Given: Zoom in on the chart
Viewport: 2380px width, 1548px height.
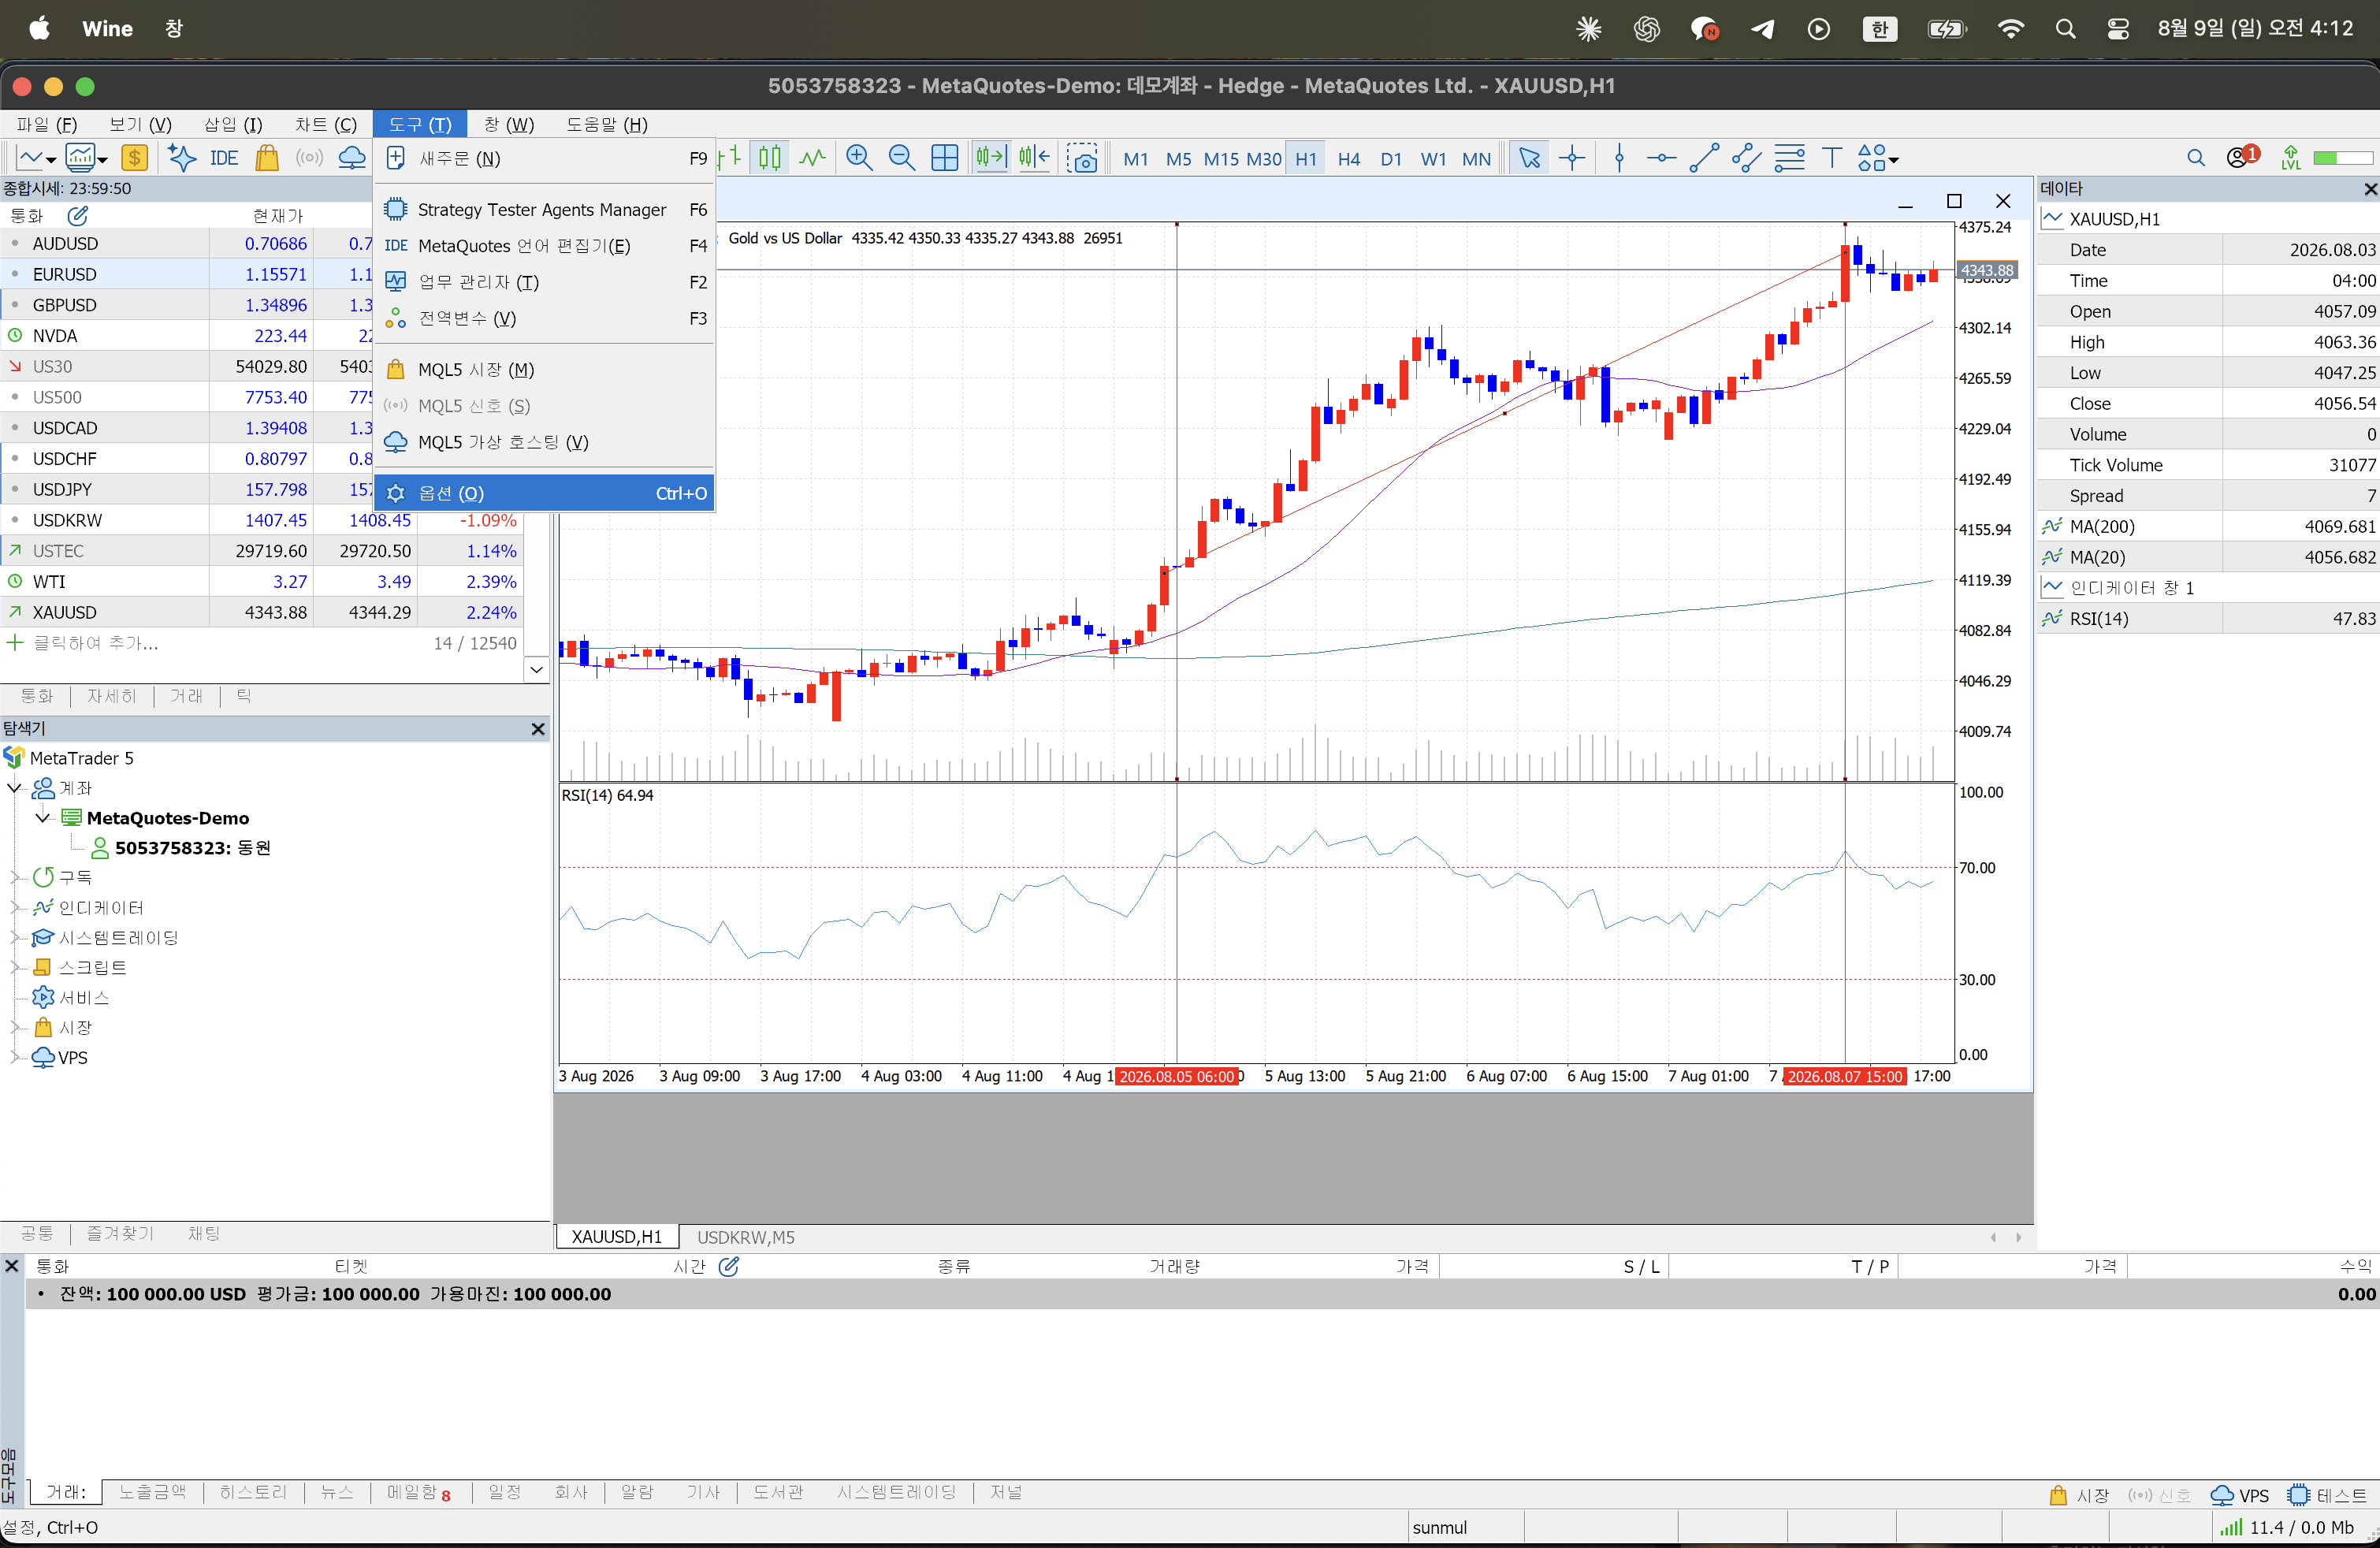Looking at the screenshot, I should [x=859, y=158].
